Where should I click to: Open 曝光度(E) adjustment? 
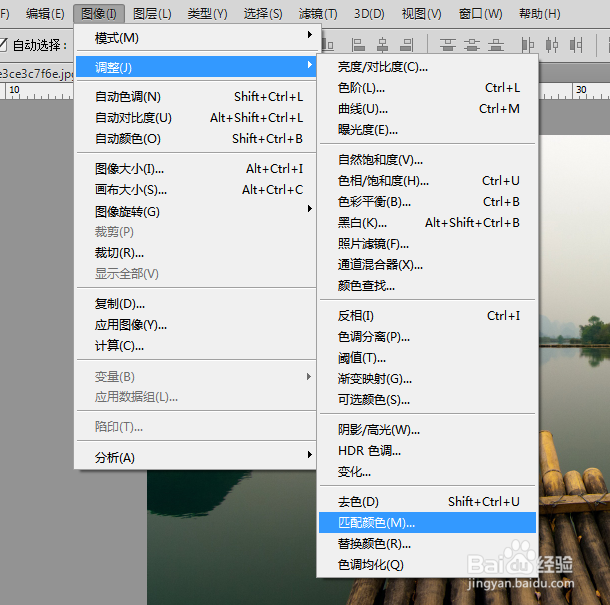tap(427, 130)
